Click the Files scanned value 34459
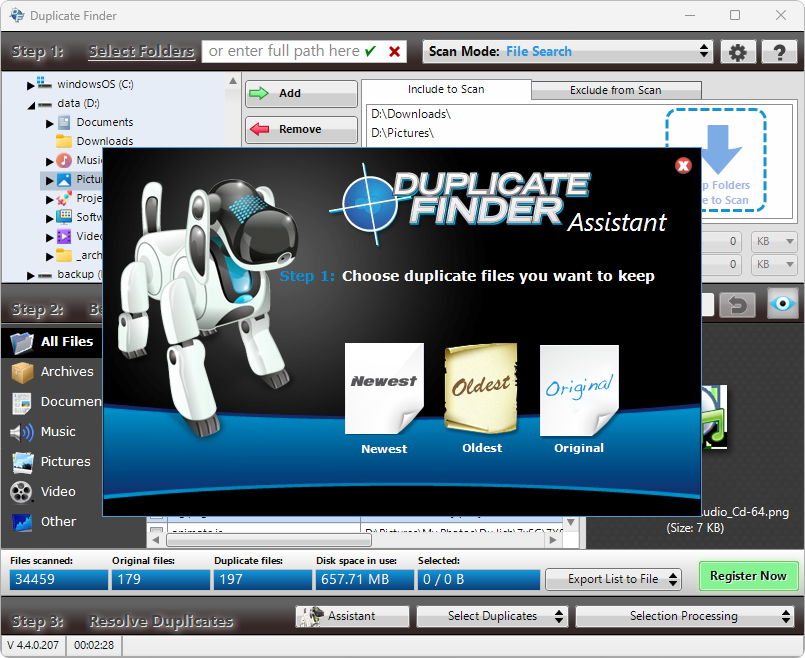Screen dimensions: 805x658 (x=59, y=579)
